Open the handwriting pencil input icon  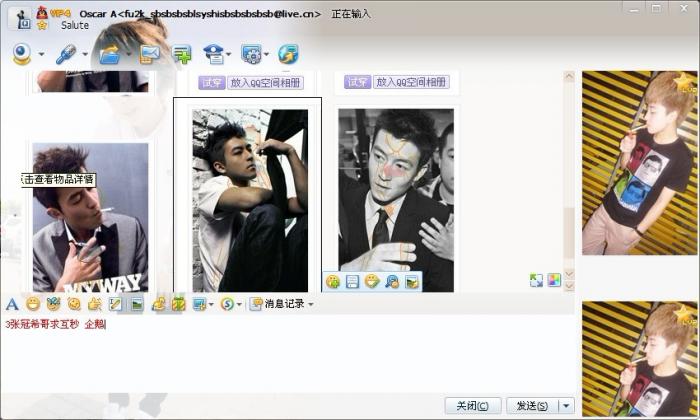[x=115, y=304]
